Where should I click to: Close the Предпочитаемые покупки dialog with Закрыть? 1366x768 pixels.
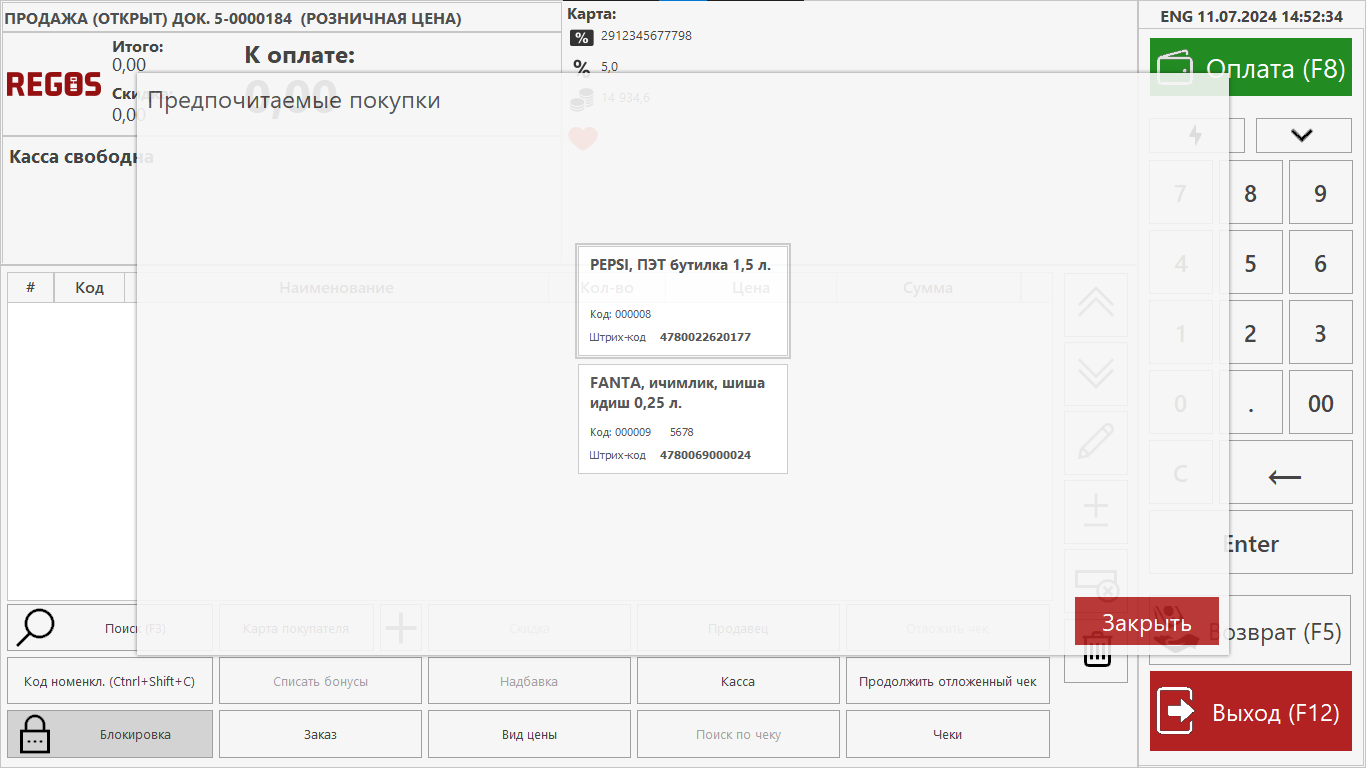1146,622
